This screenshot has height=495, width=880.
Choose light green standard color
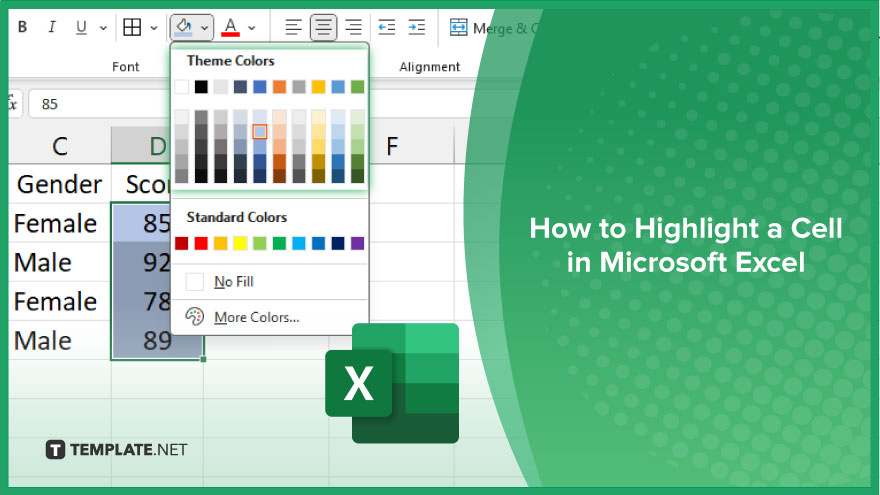coord(260,243)
